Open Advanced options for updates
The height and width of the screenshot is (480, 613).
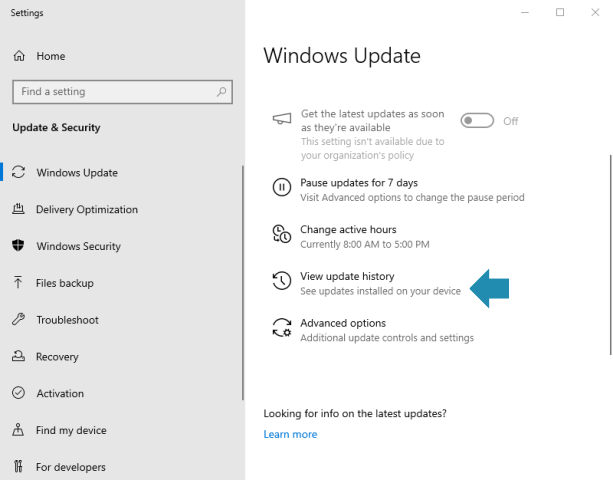click(343, 323)
